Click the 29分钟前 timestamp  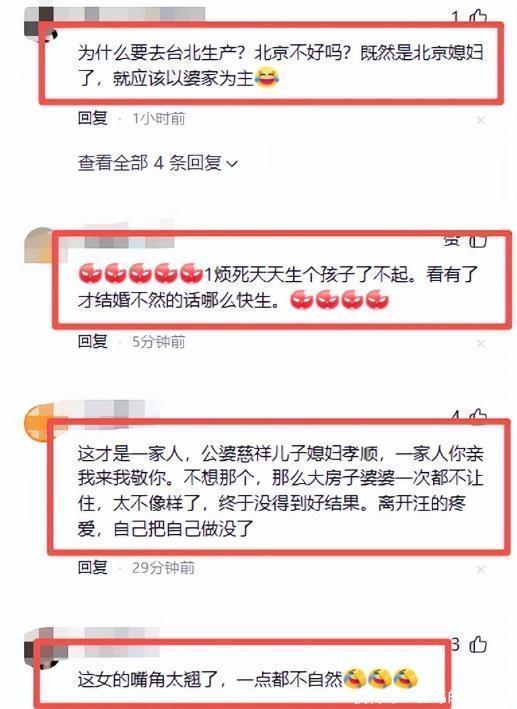tap(163, 567)
